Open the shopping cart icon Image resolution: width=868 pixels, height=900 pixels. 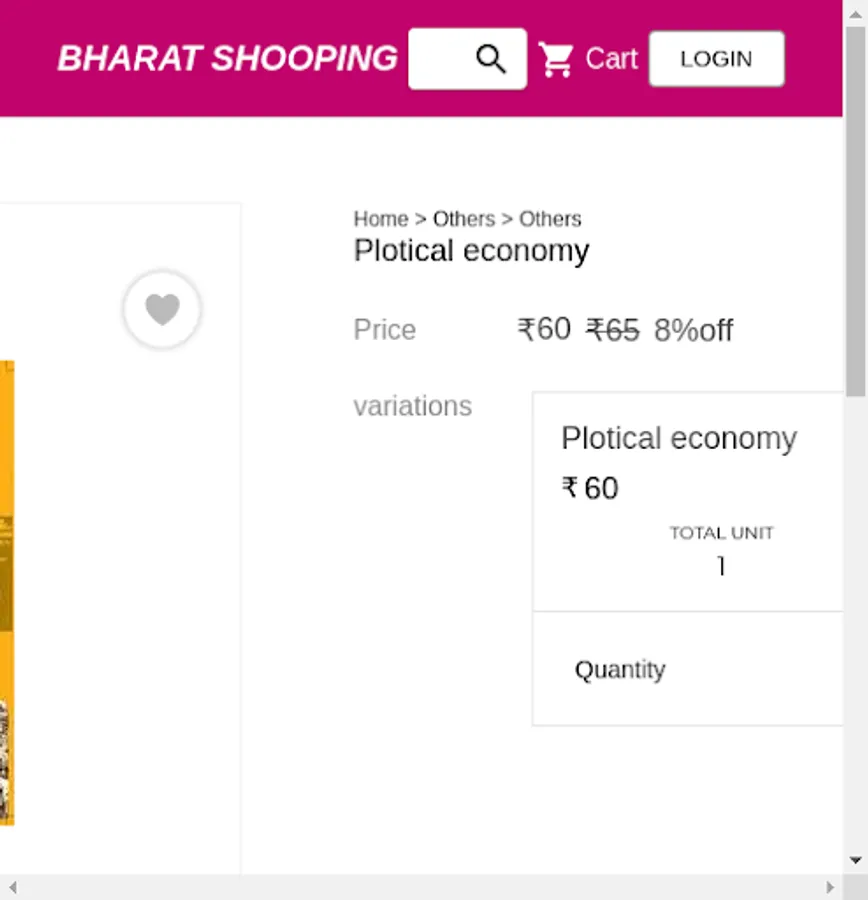556,60
